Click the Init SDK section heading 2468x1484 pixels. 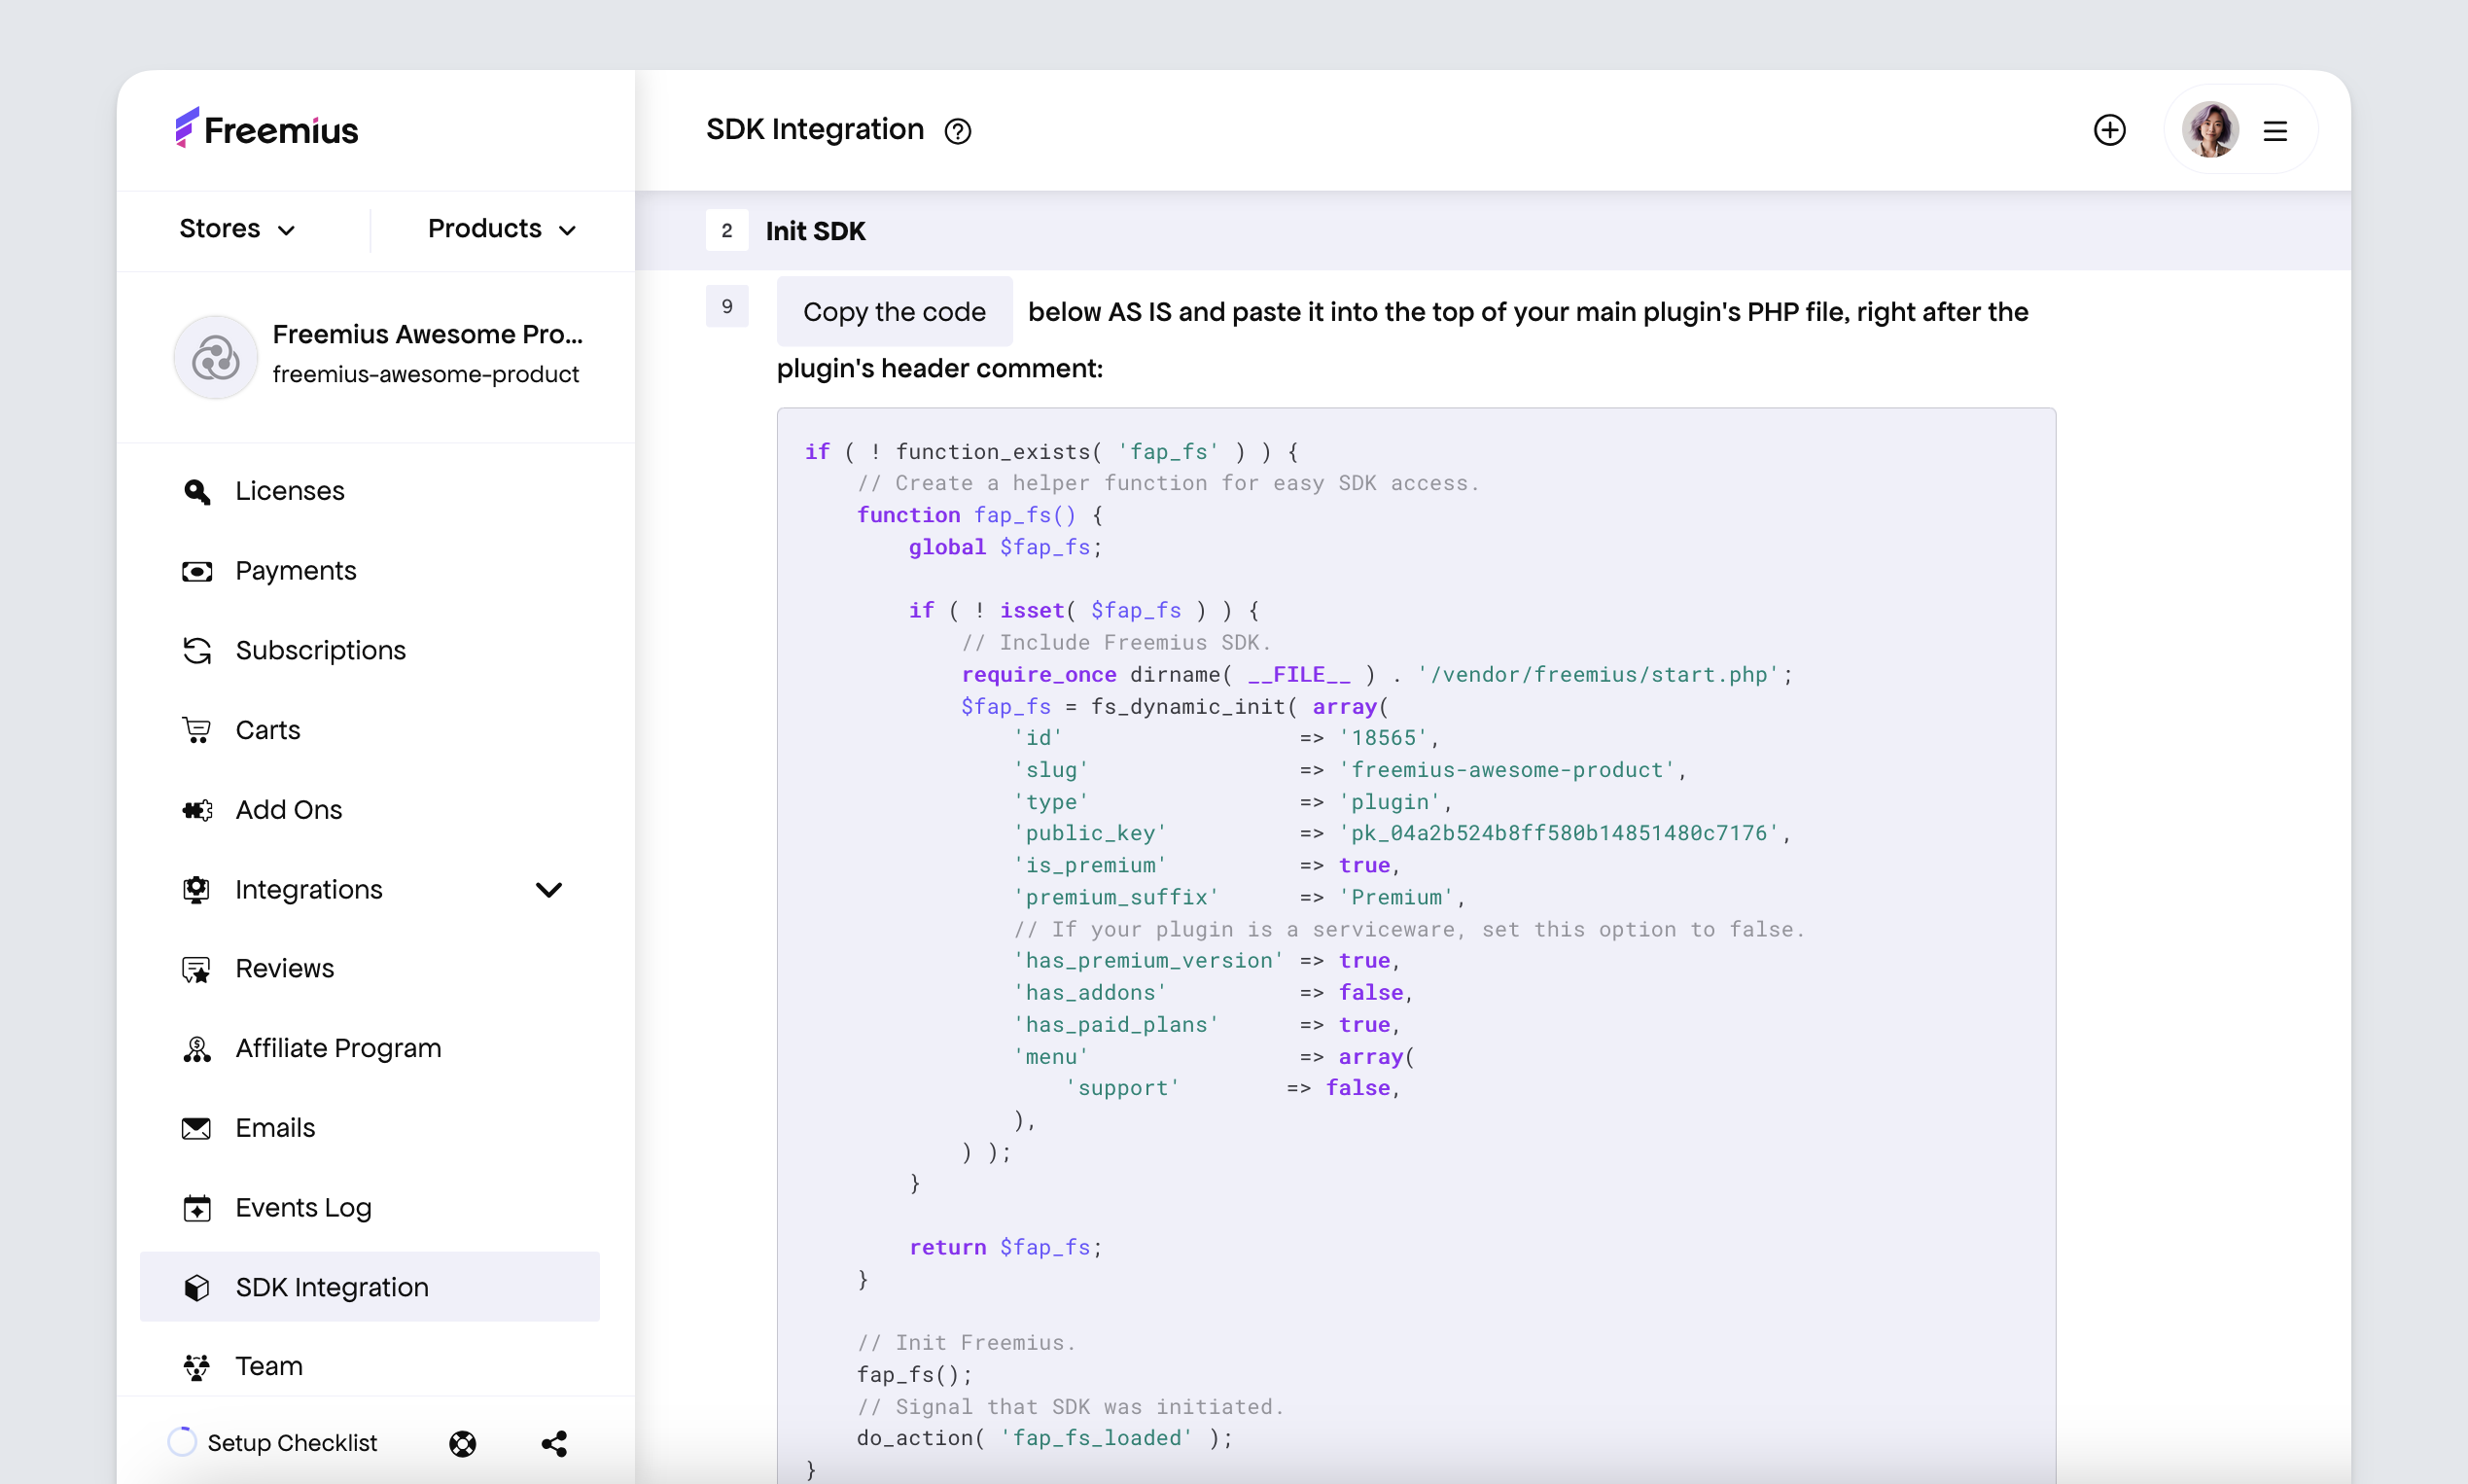pyautogui.click(x=816, y=231)
